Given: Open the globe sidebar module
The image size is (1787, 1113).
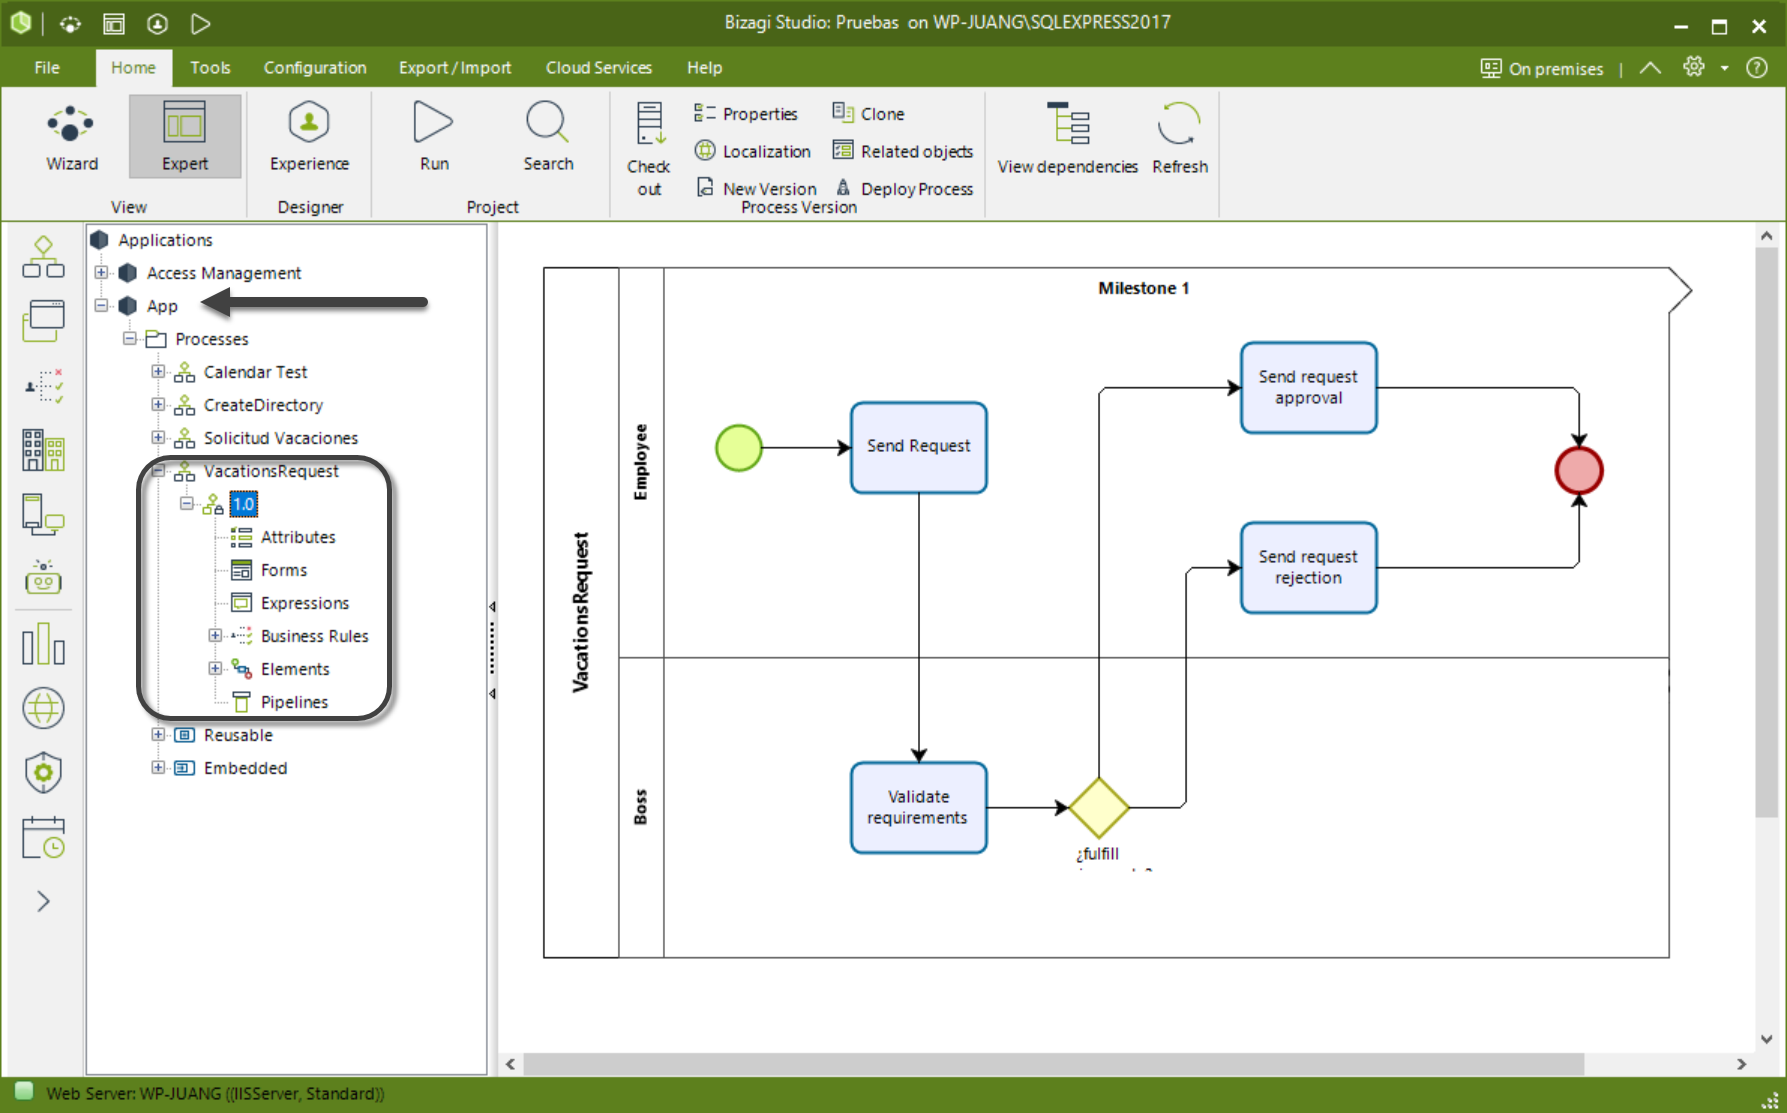Looking at the screenshot, I should coord(43,708).
